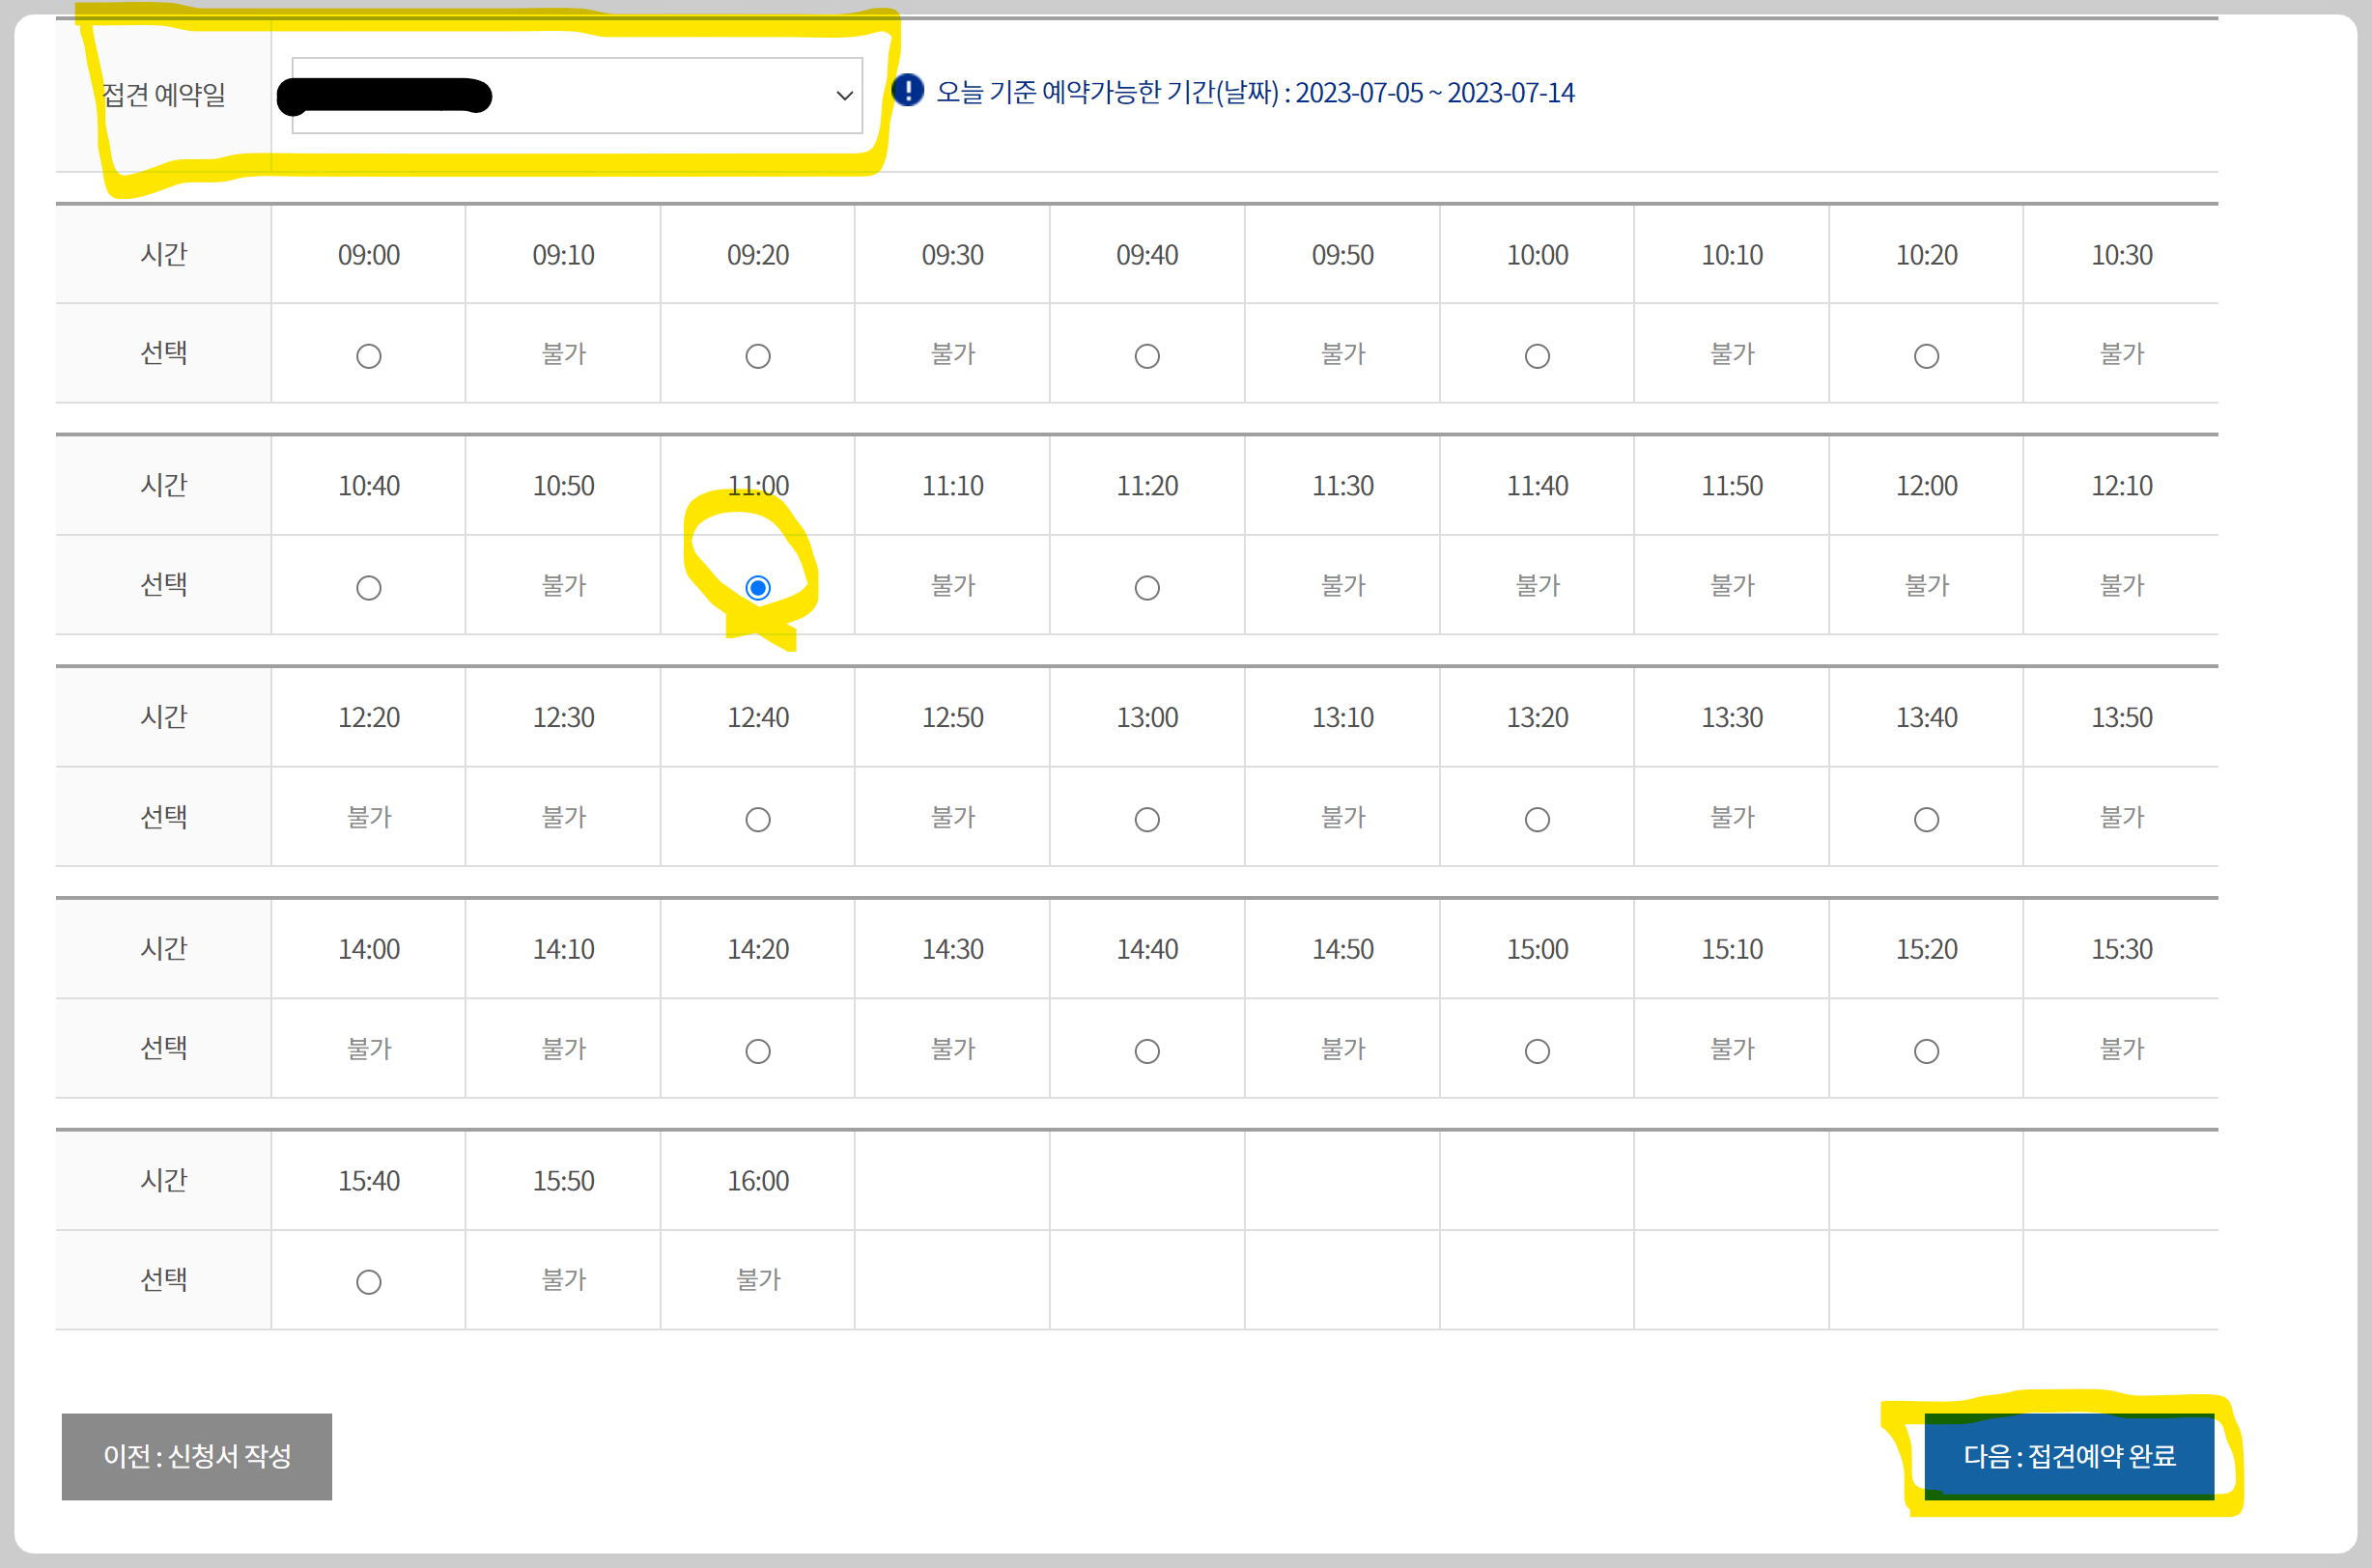Click the 접견 예약일 label
The width and height of the screenshot is (2372, 1568).
(x=164, y=95)
